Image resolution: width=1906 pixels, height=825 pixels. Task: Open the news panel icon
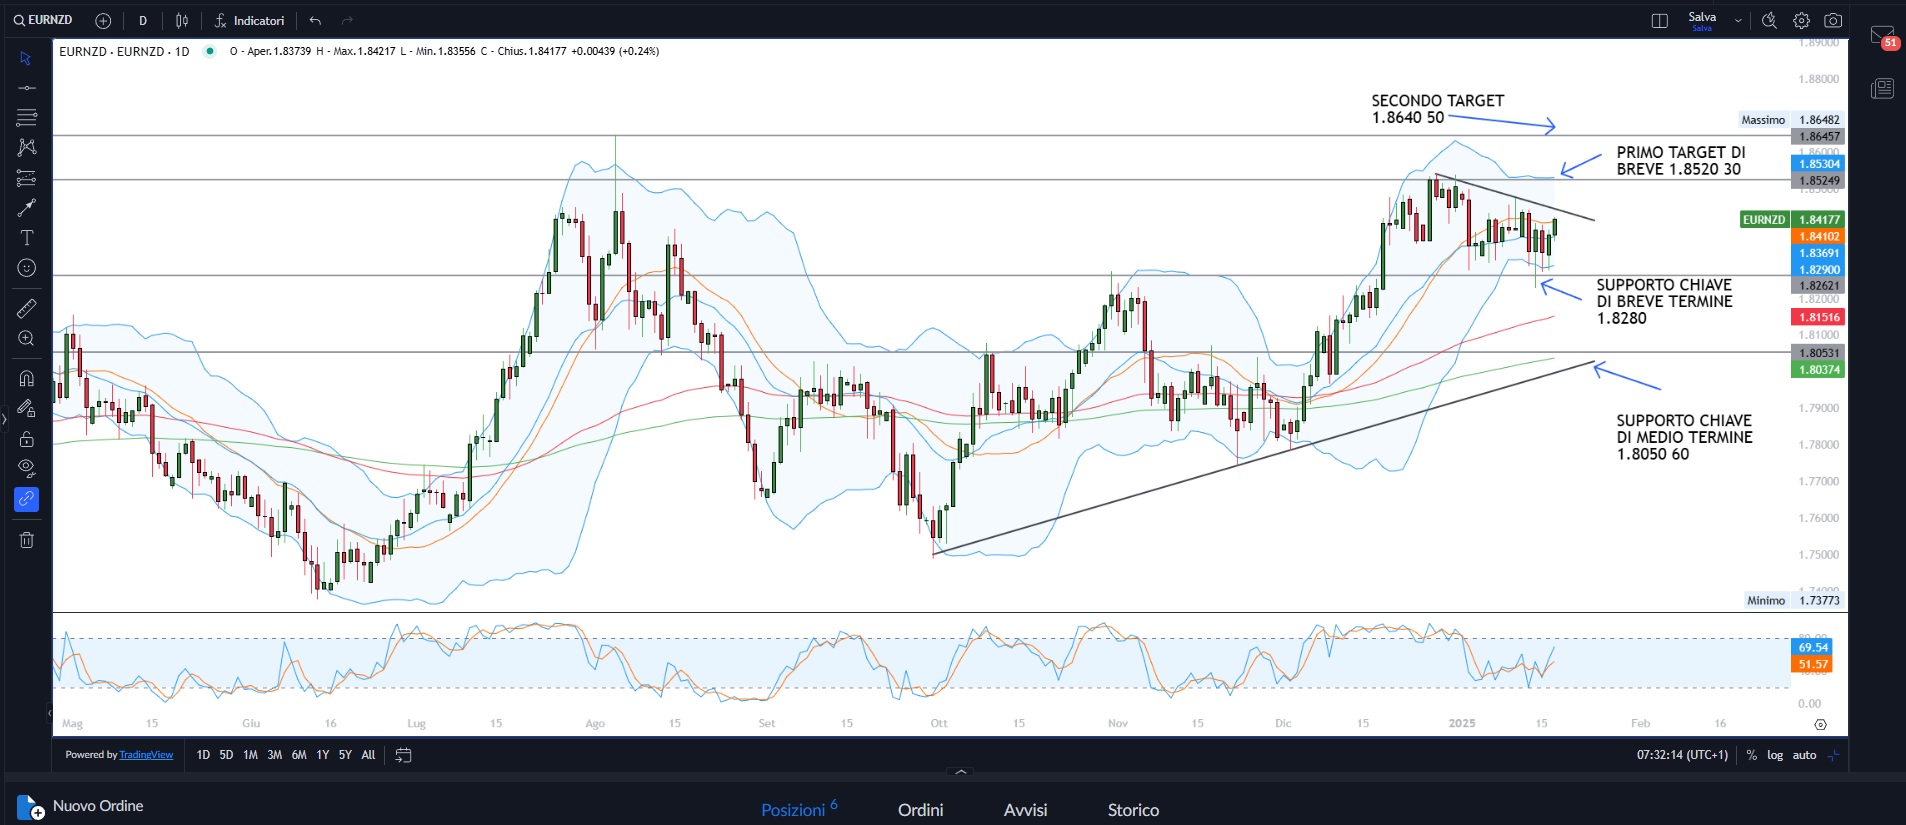point(1882,89)
